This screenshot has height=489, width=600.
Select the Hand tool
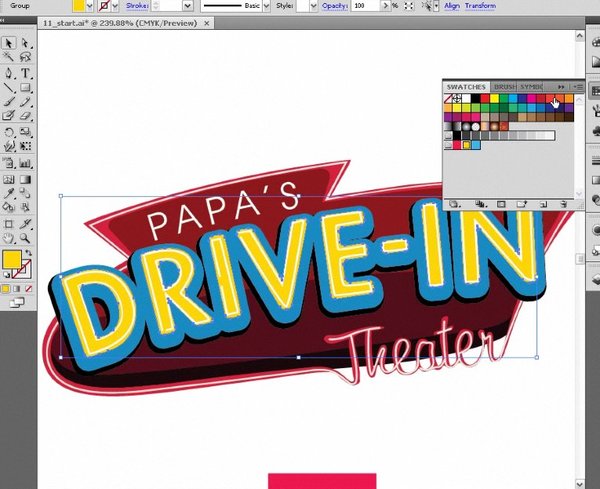tap(8, 238)
